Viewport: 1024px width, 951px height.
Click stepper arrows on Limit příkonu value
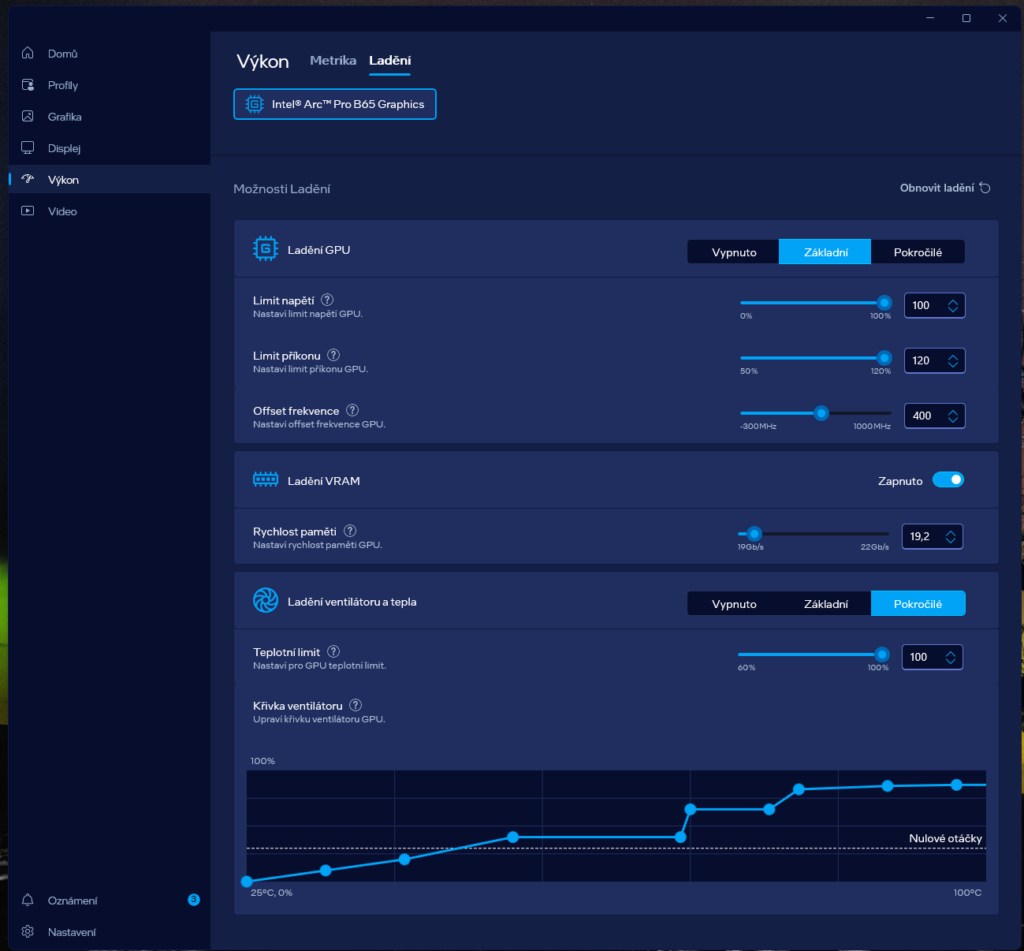click(953, 361)
